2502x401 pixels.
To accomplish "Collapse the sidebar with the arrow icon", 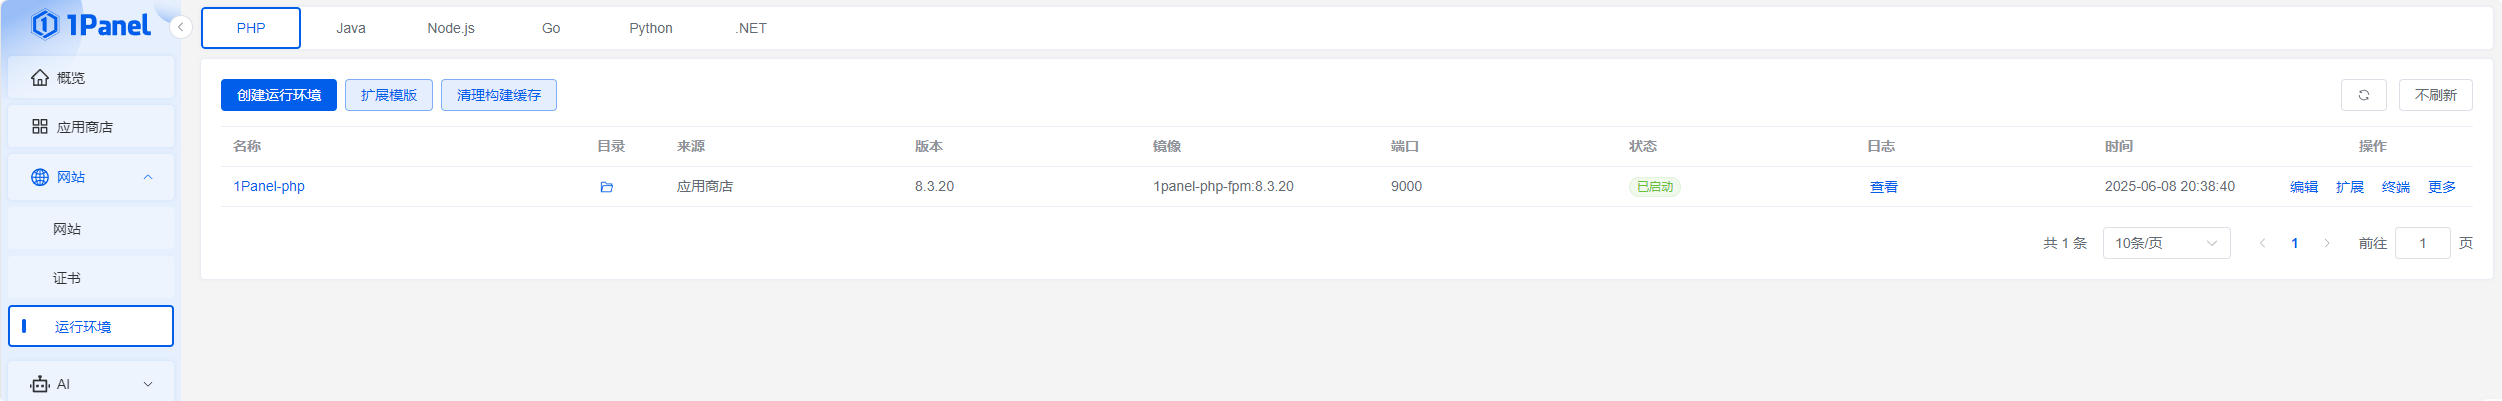I will 180,27.
